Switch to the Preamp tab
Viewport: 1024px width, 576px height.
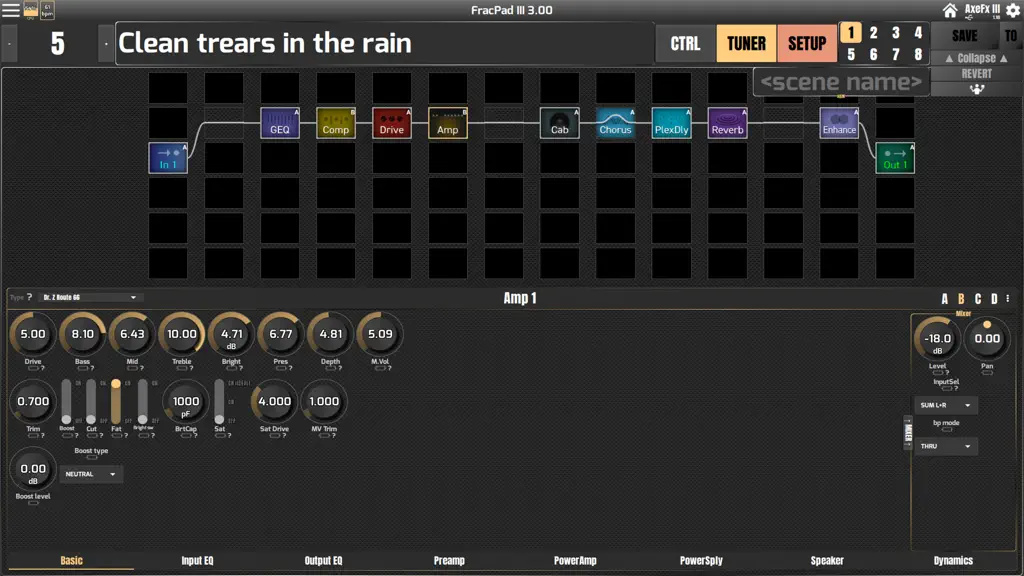pyautogui.click(x=449, y=560)
